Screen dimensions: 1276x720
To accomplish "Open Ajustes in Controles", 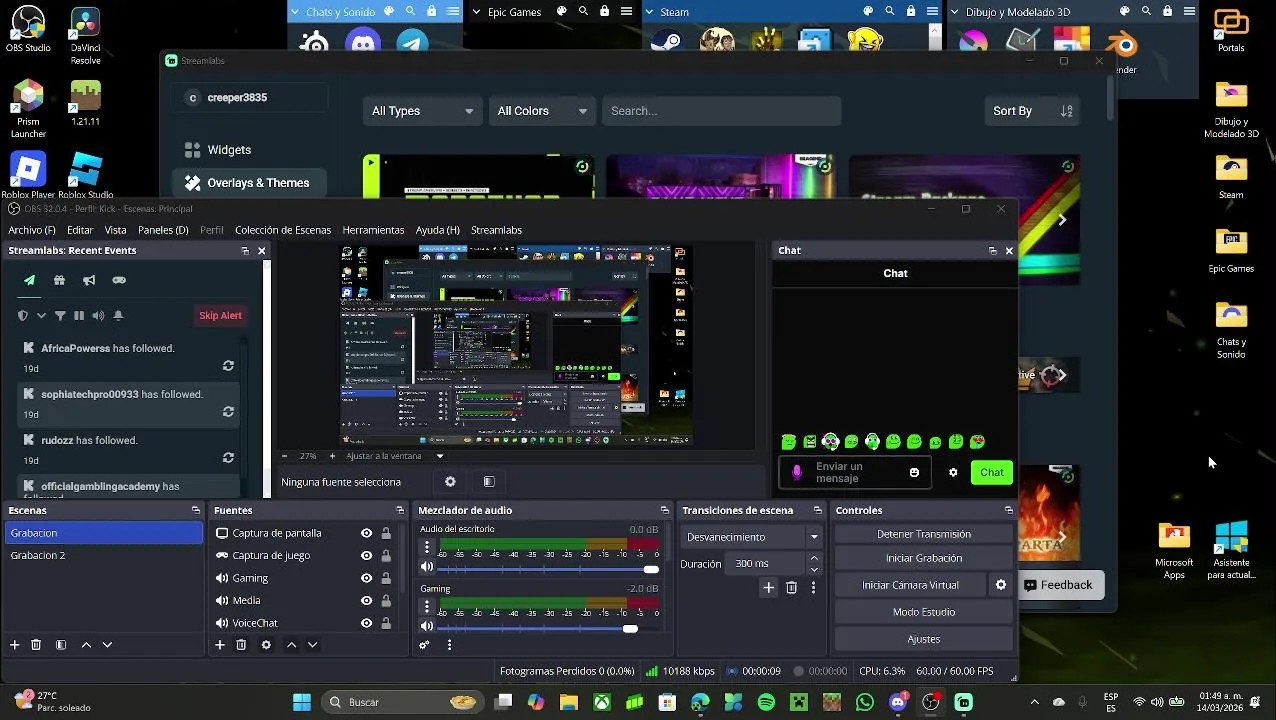I will click(924, 639).
